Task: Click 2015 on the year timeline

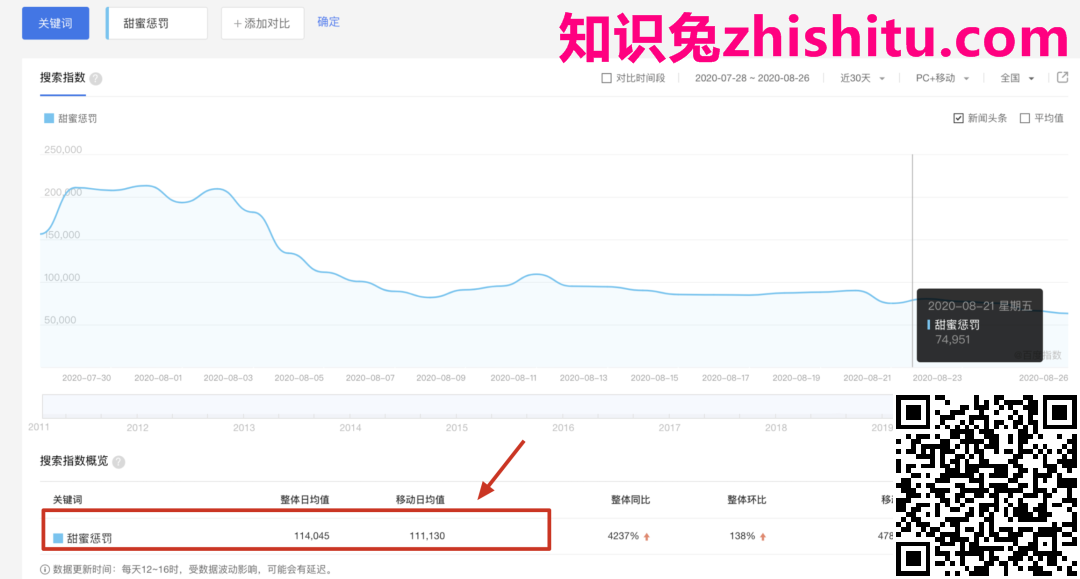Action: click(457, 428)
